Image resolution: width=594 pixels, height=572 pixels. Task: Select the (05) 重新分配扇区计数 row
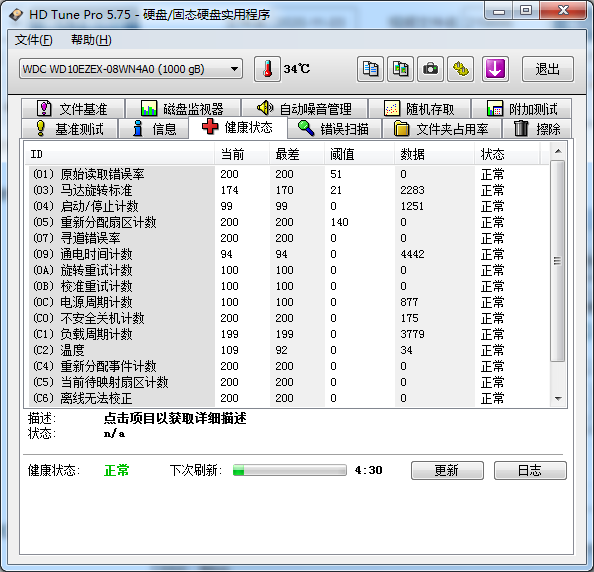tap(287, 222)
